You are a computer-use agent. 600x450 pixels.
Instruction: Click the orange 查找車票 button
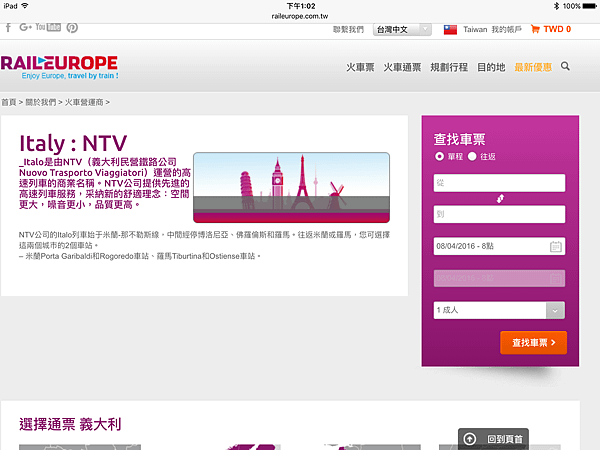click(533, 342)
